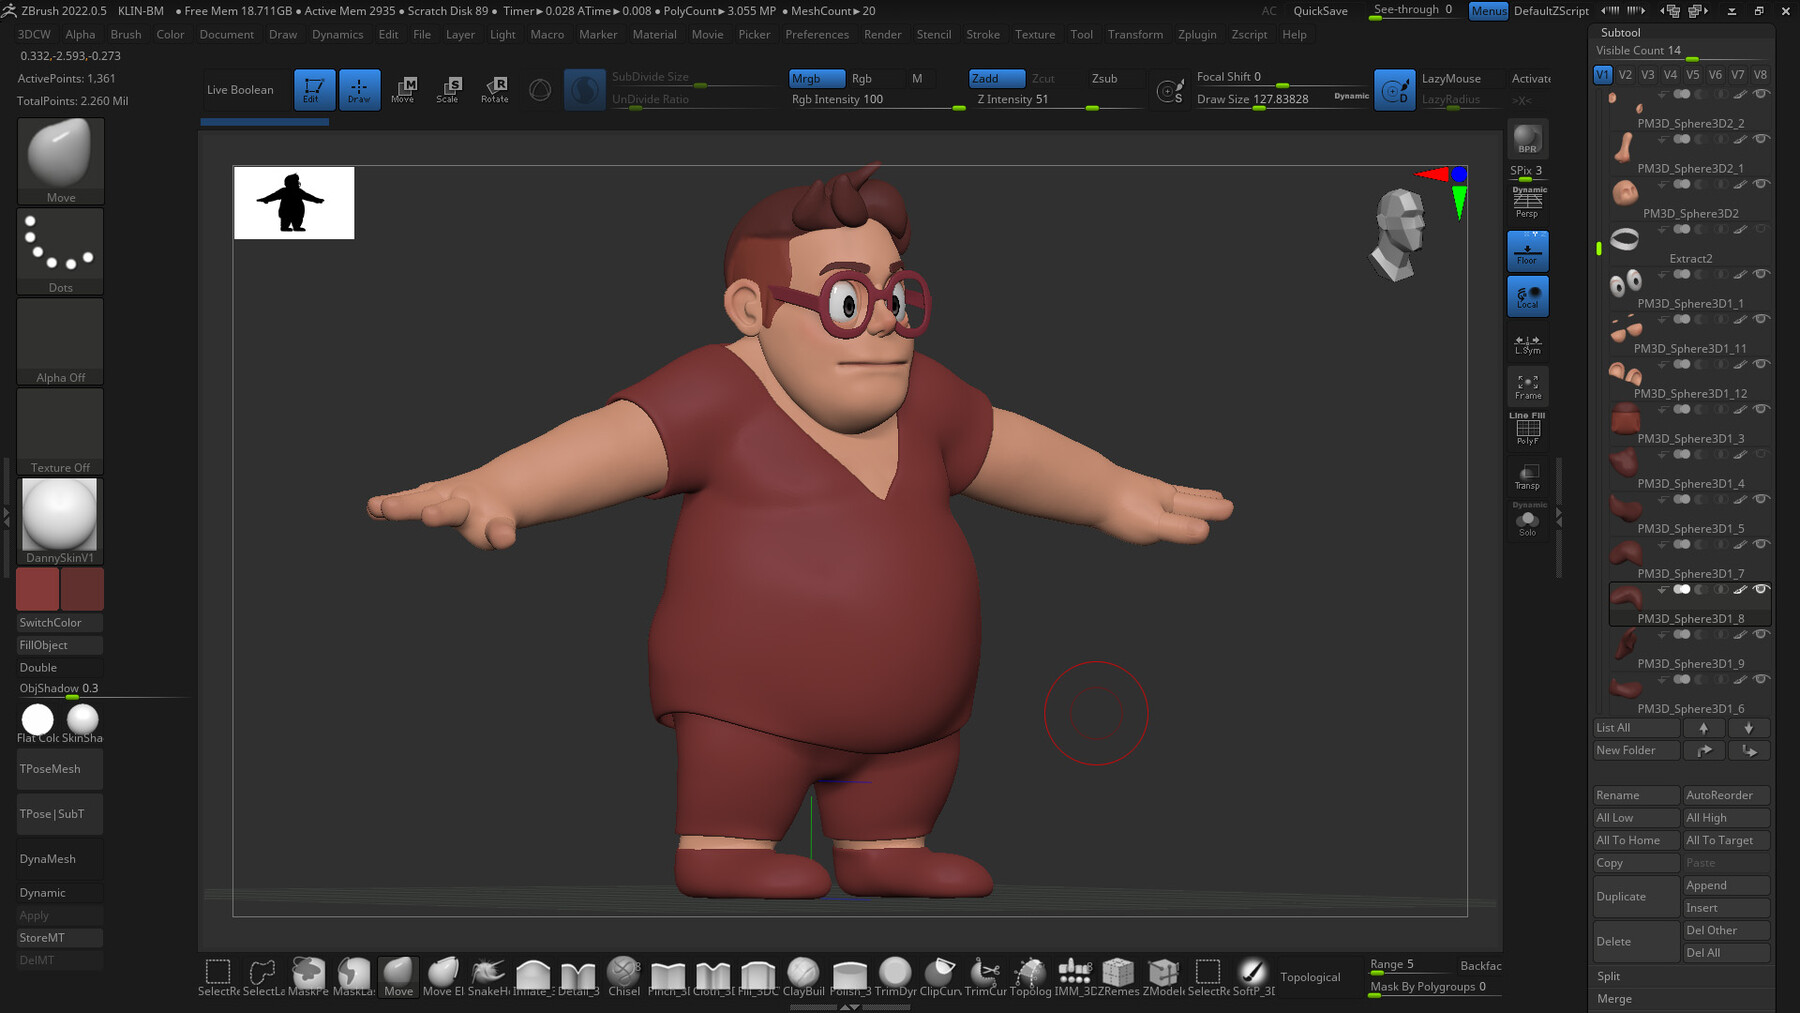The width and height of the screenshot is (1800, 1013).
Task: Activate Solo mode icon
Action: tap(1527, 521)
